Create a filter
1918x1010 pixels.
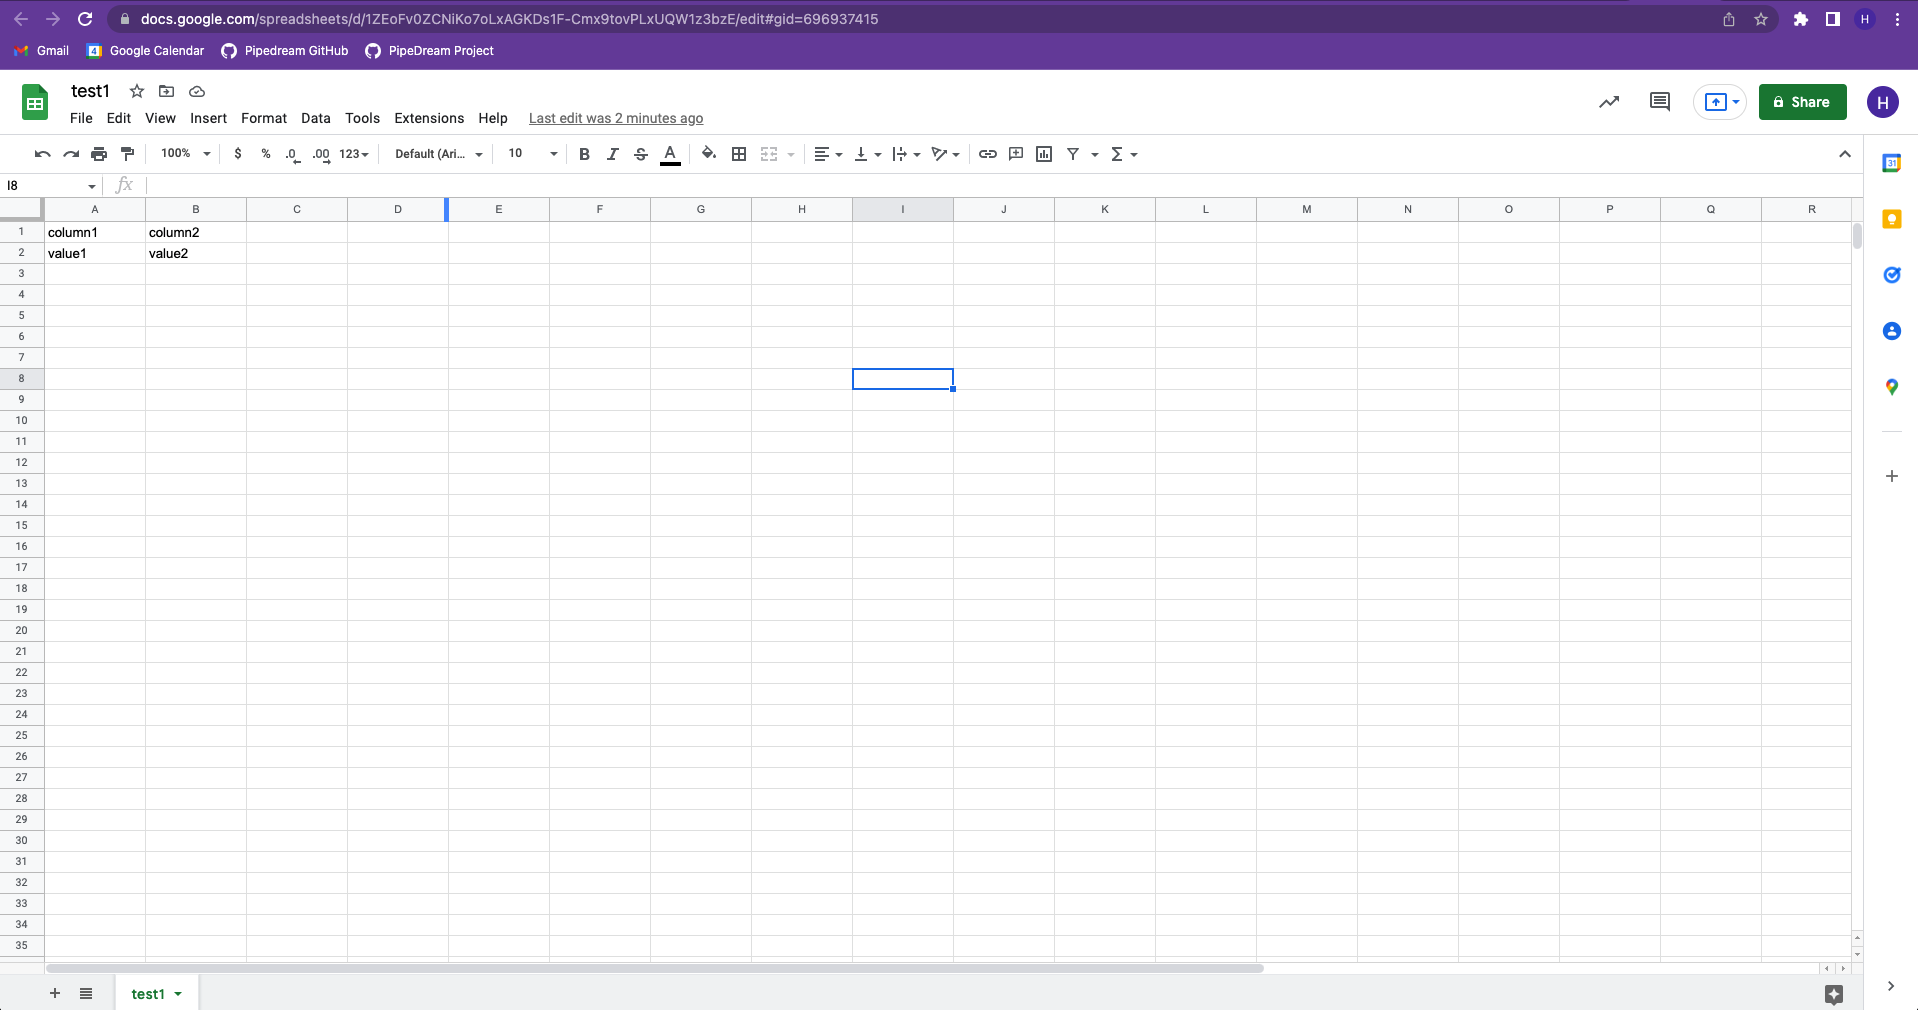pos(1073,154)
